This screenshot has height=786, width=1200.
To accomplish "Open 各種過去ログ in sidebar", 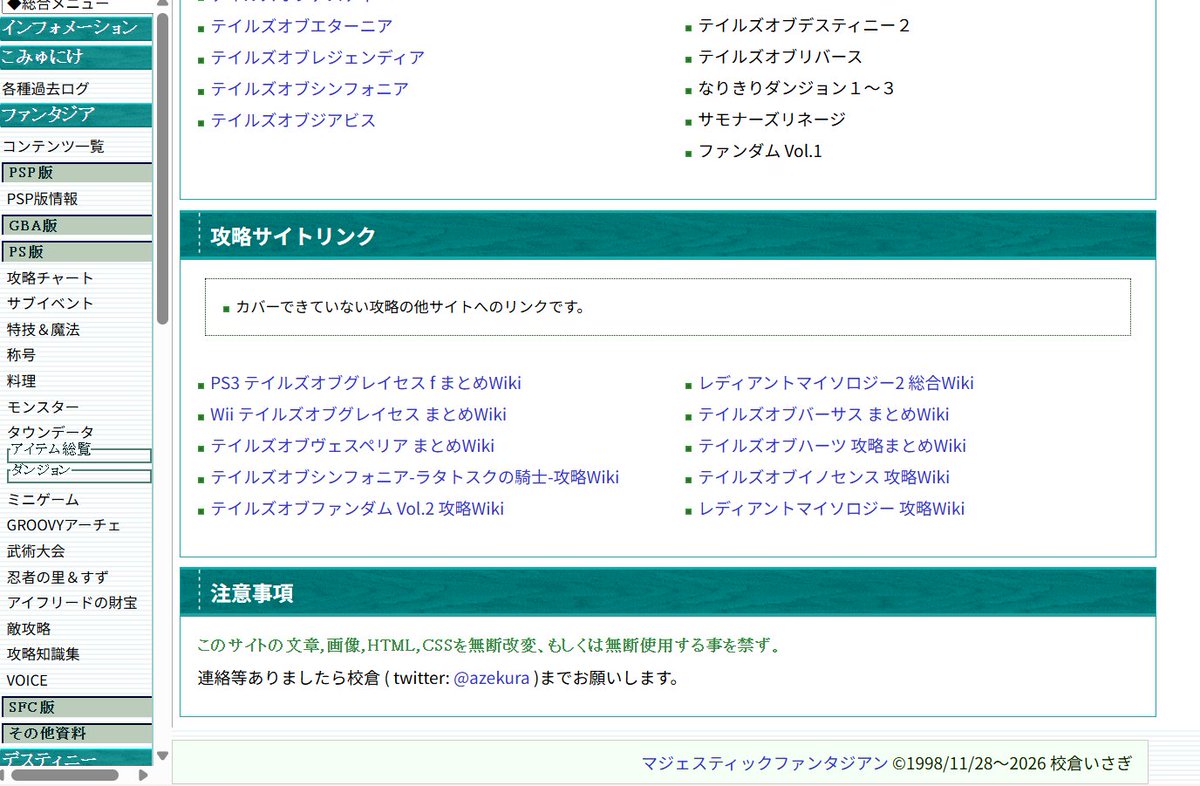I will (45, 88).
